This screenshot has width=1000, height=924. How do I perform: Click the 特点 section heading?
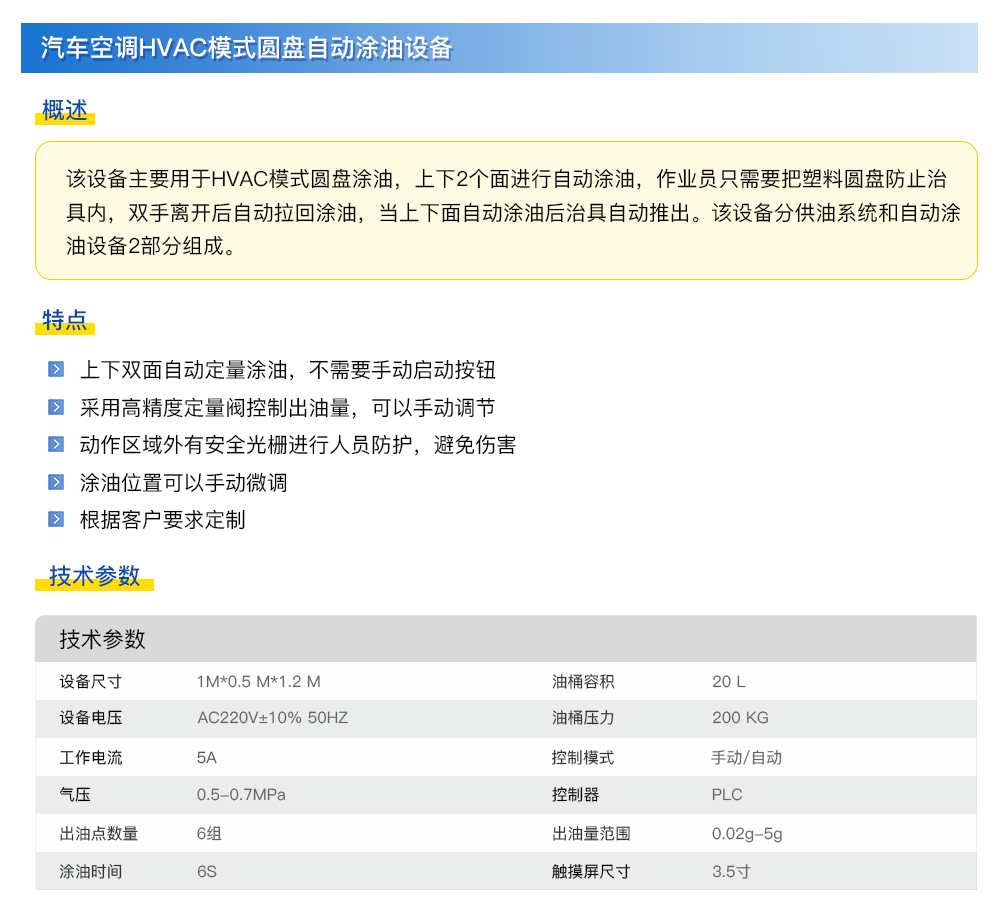pos(65,321)
